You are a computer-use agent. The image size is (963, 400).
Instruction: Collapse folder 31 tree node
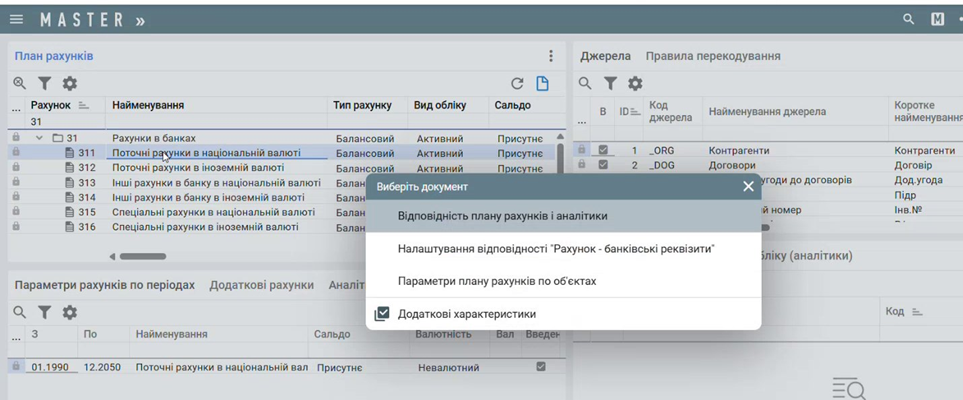pyautogui.click(x=39, y=138)
